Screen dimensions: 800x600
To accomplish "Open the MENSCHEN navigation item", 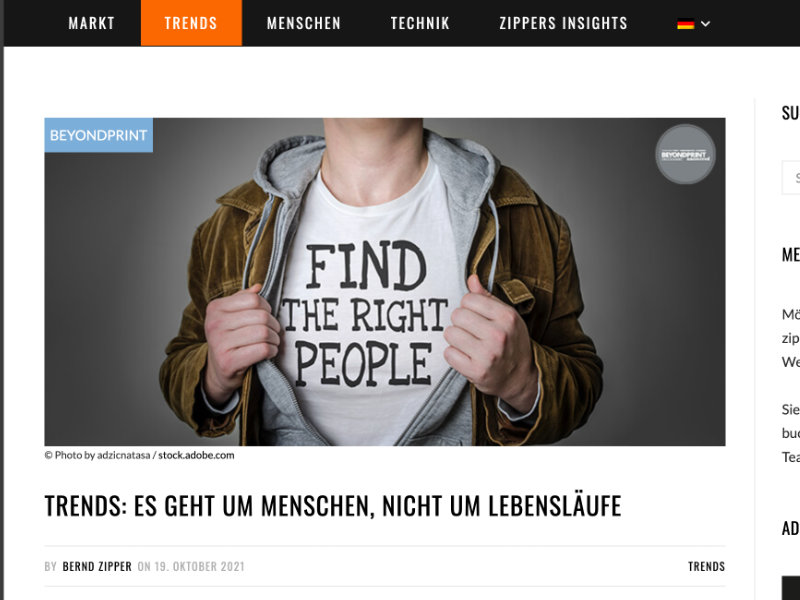I will click(304, 23).
